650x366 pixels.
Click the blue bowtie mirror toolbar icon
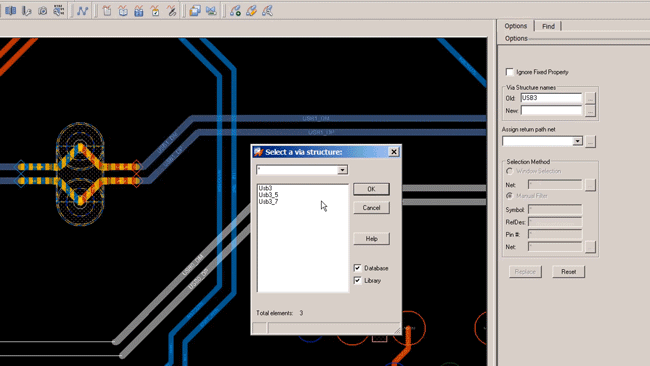point(211,11)
